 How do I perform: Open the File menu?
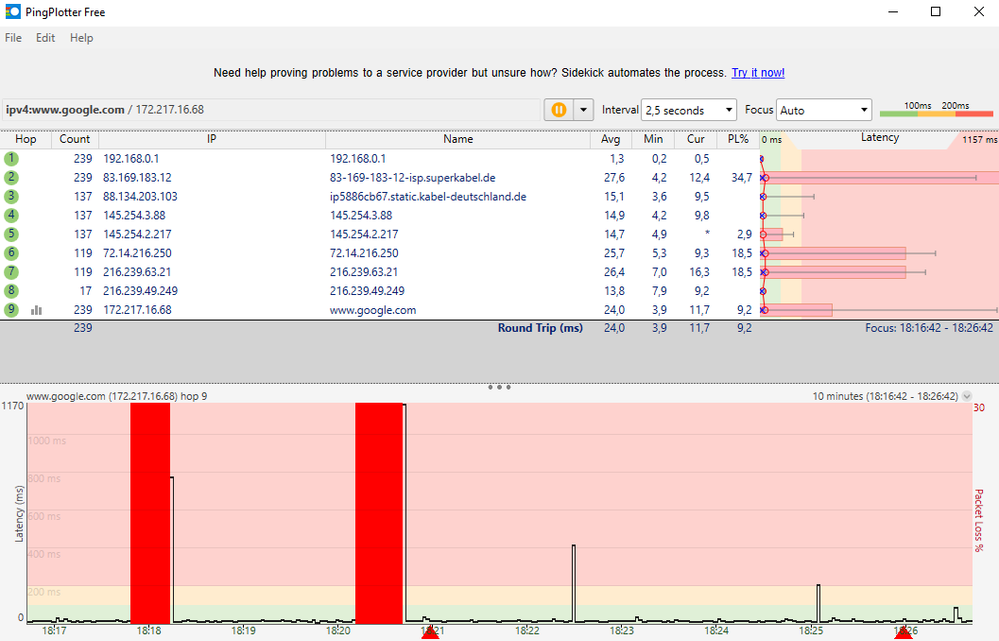pos(13,38)
